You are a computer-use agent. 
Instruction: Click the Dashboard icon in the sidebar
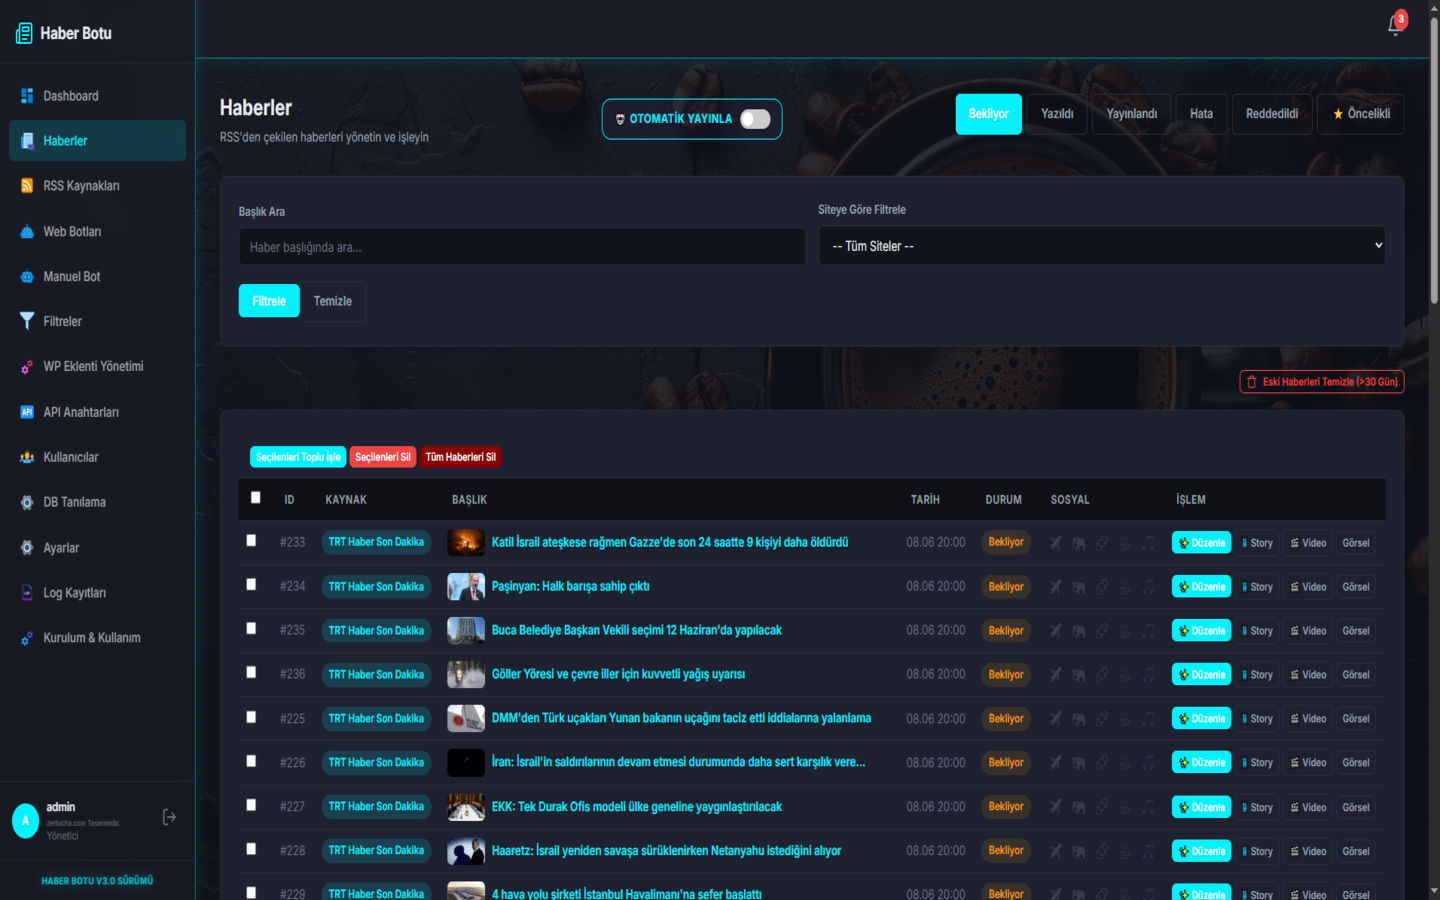(27, 96)
